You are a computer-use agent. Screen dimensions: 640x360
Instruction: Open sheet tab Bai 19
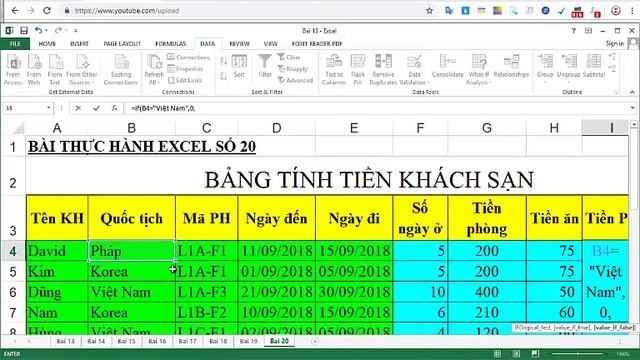[x=249, y=341]
